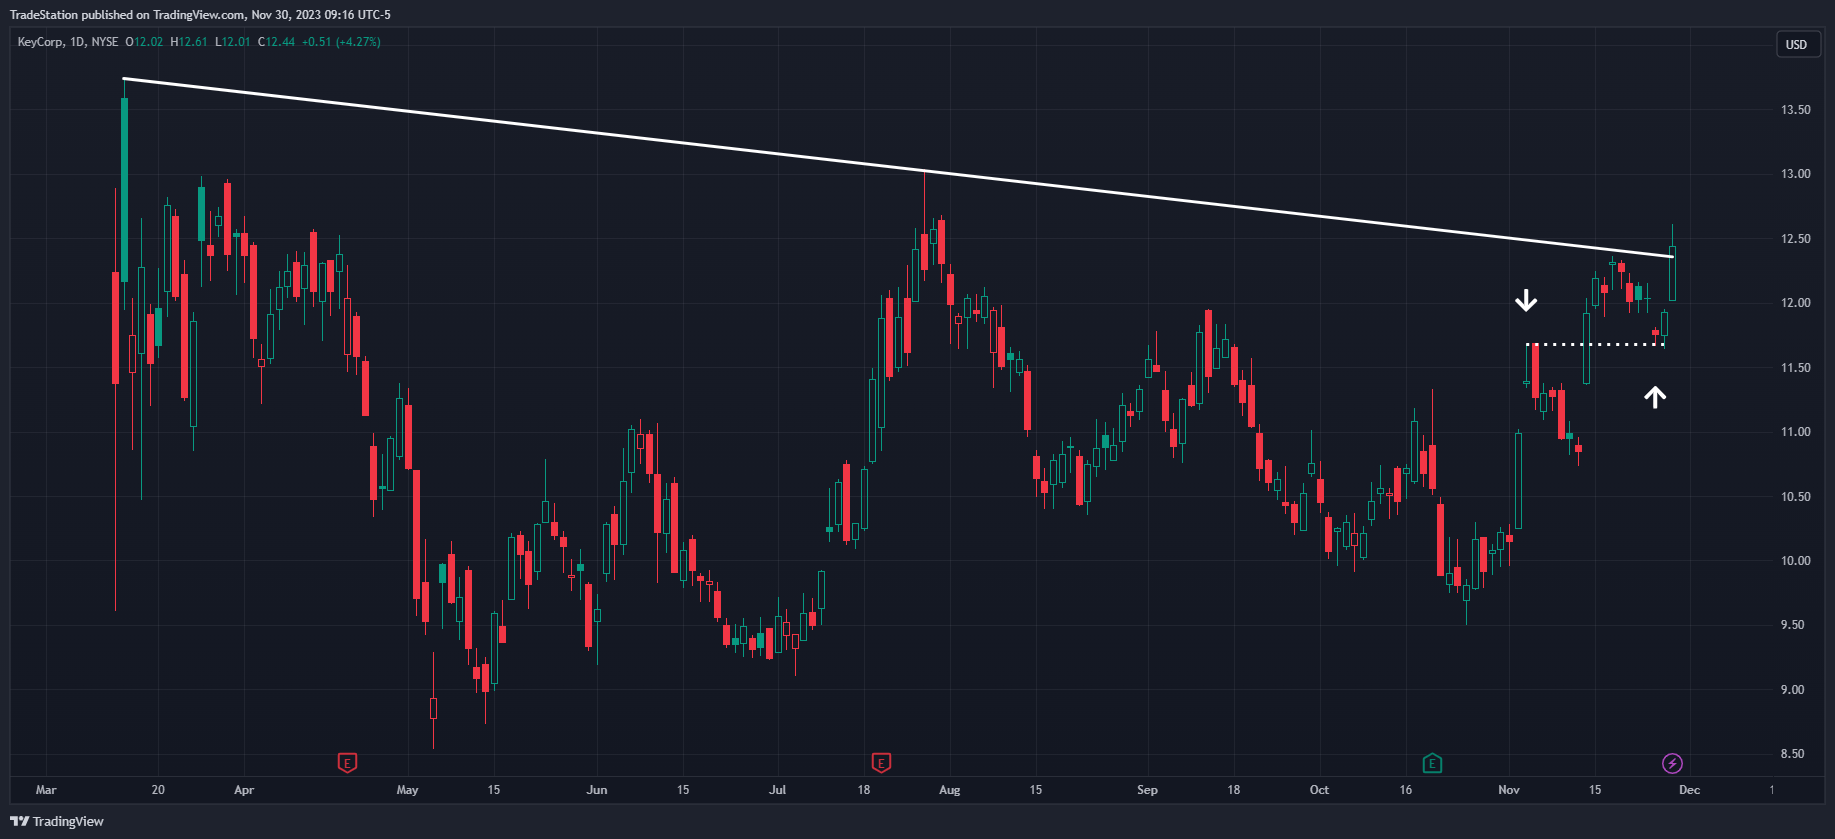Click the 16 date label after Oct
Screen dimensions: 1835x839
[x=1405, y=790]
